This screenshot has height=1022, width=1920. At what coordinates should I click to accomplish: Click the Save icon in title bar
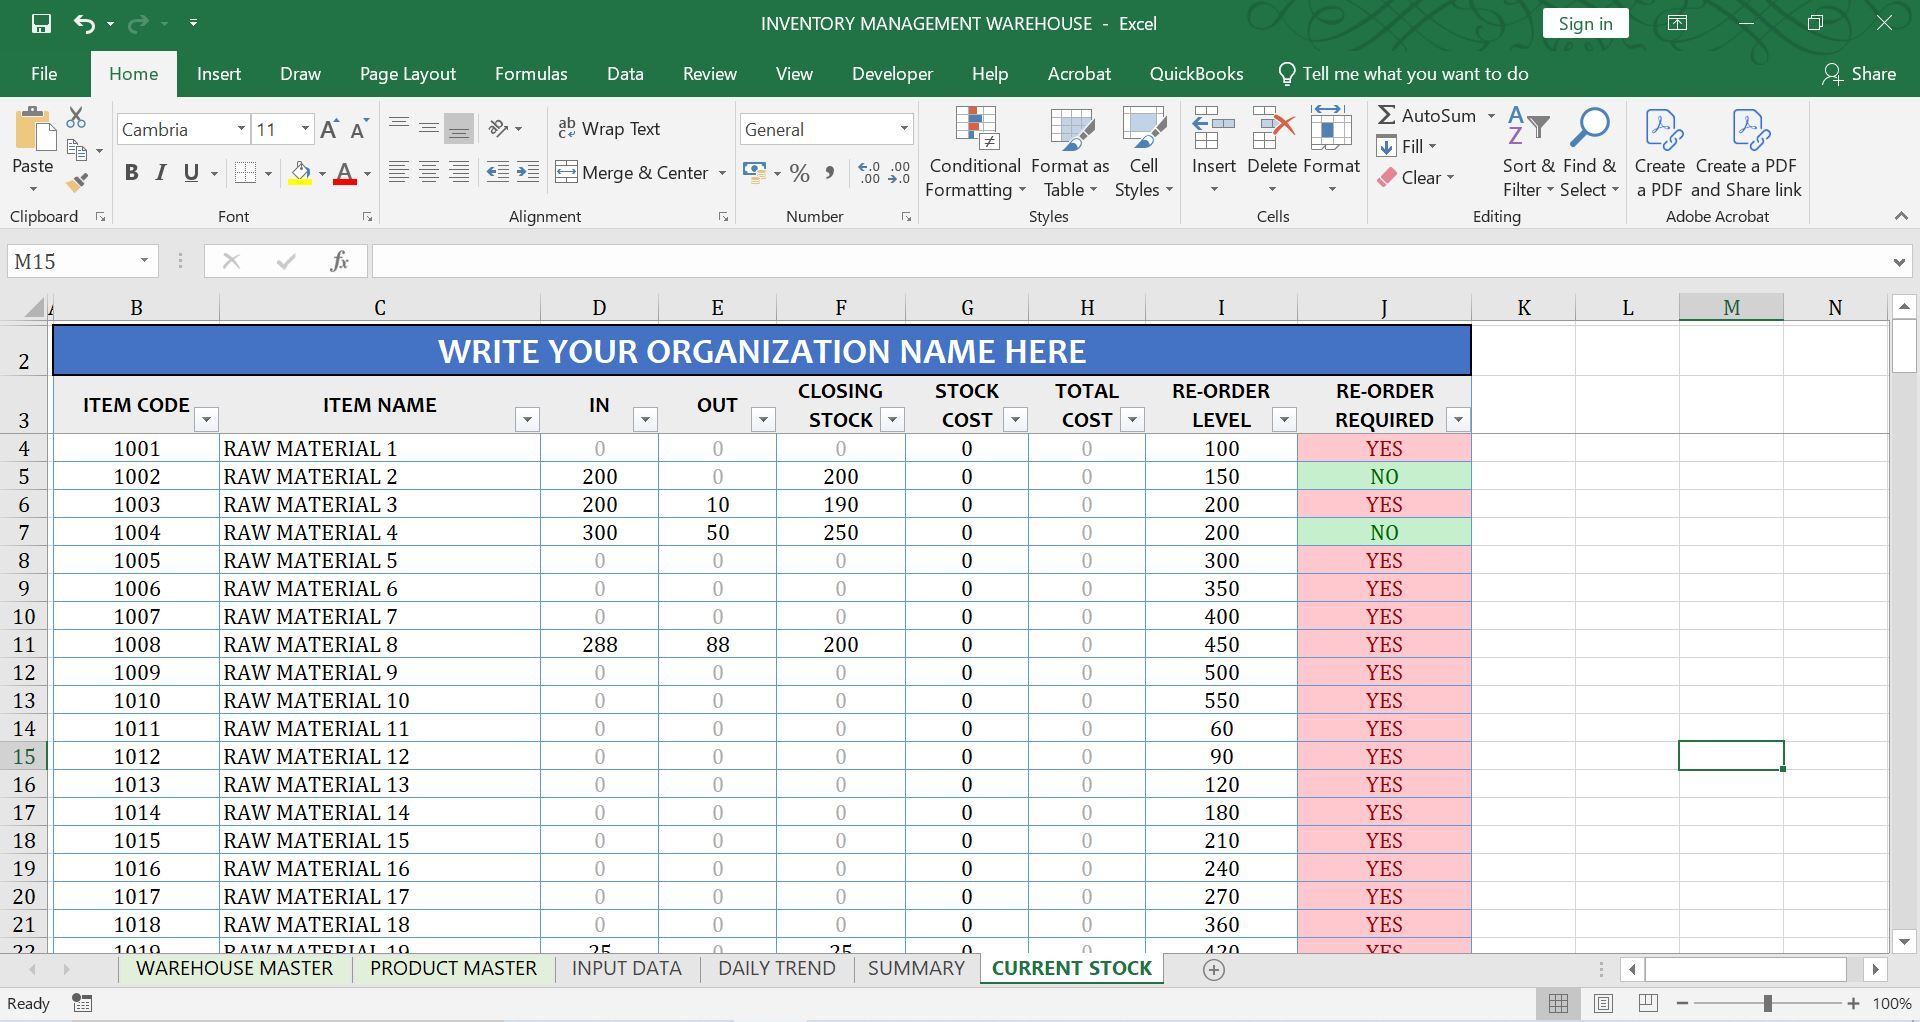[41, 23]
